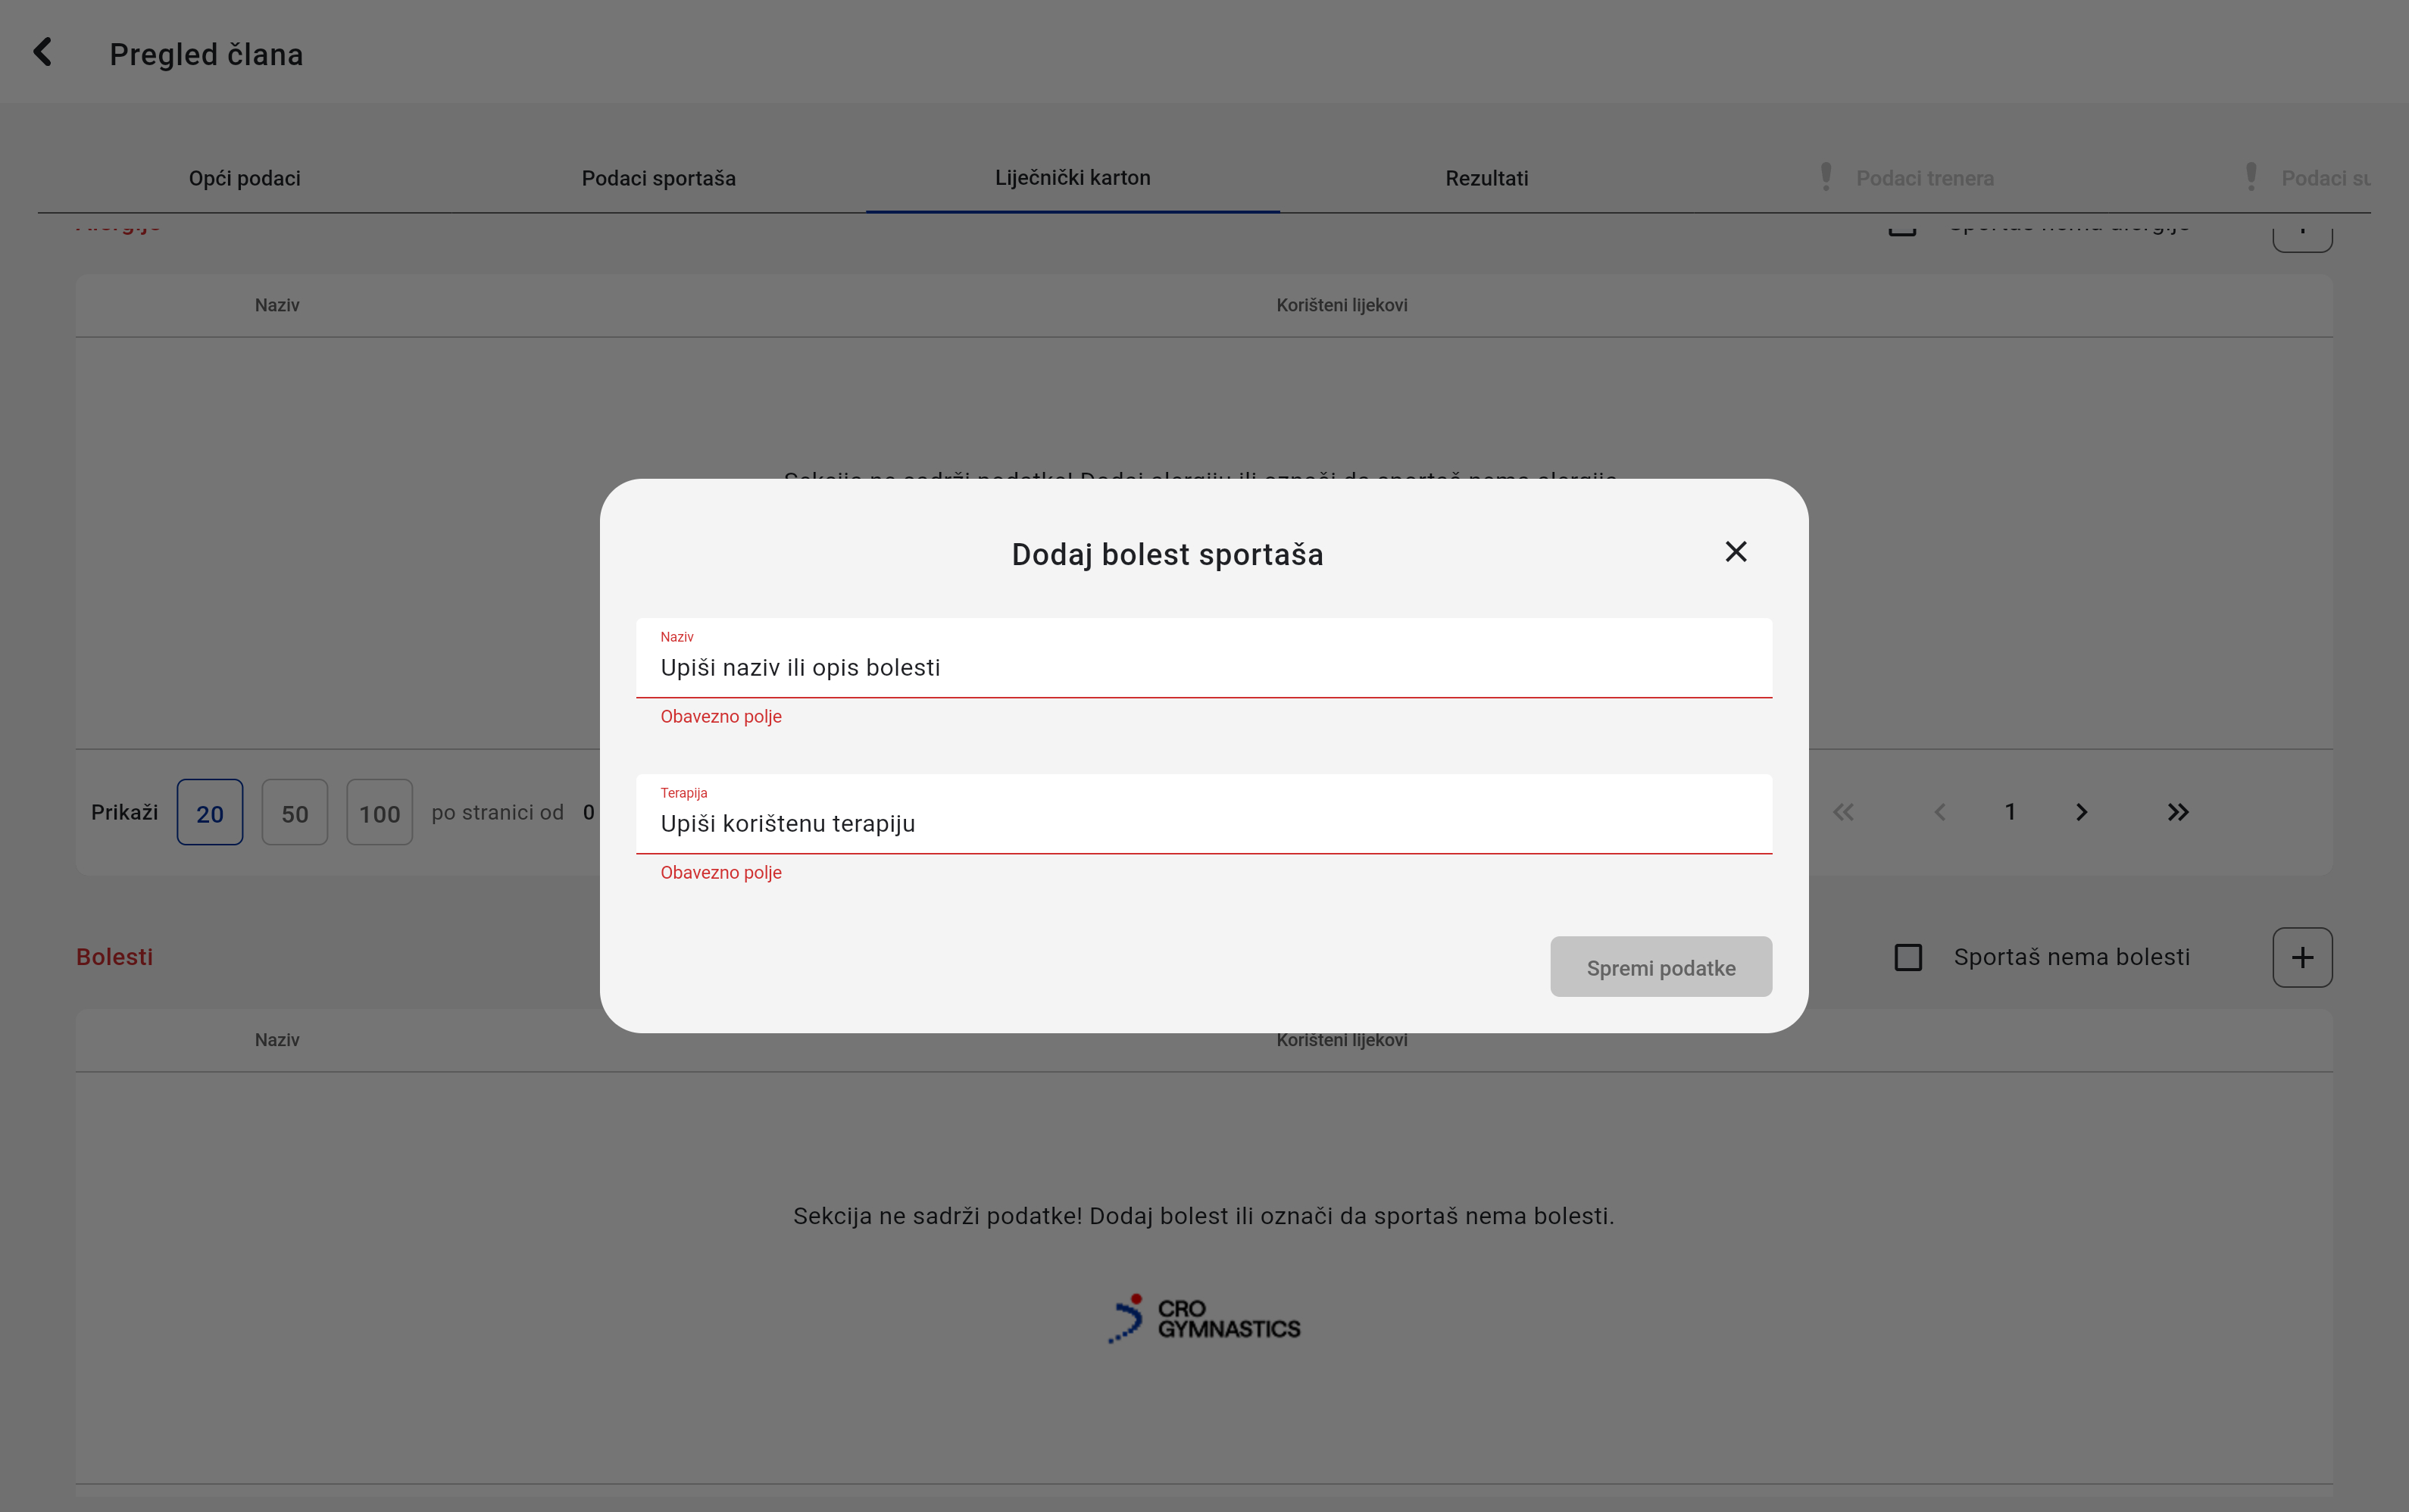Click the Spremi podatke button
Image resolution: width=2409 pixels, height=1512 pixels.
tap(1660, 967)
